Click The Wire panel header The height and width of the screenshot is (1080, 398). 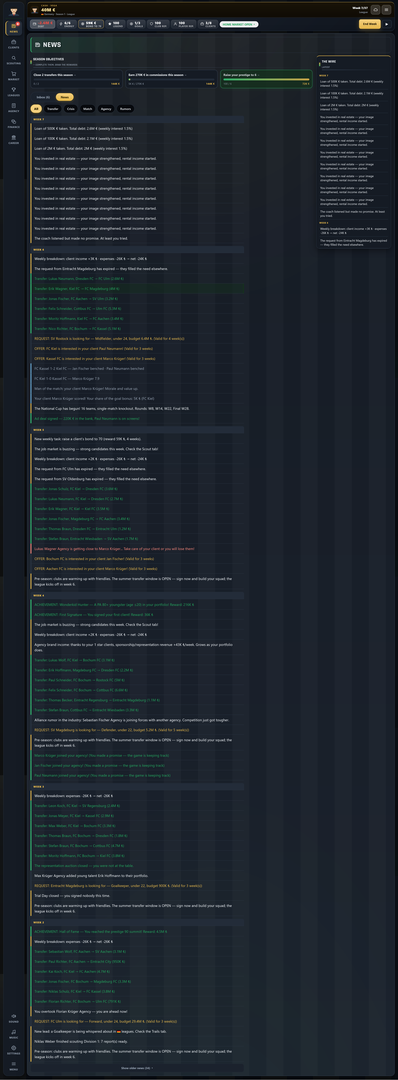353,63
